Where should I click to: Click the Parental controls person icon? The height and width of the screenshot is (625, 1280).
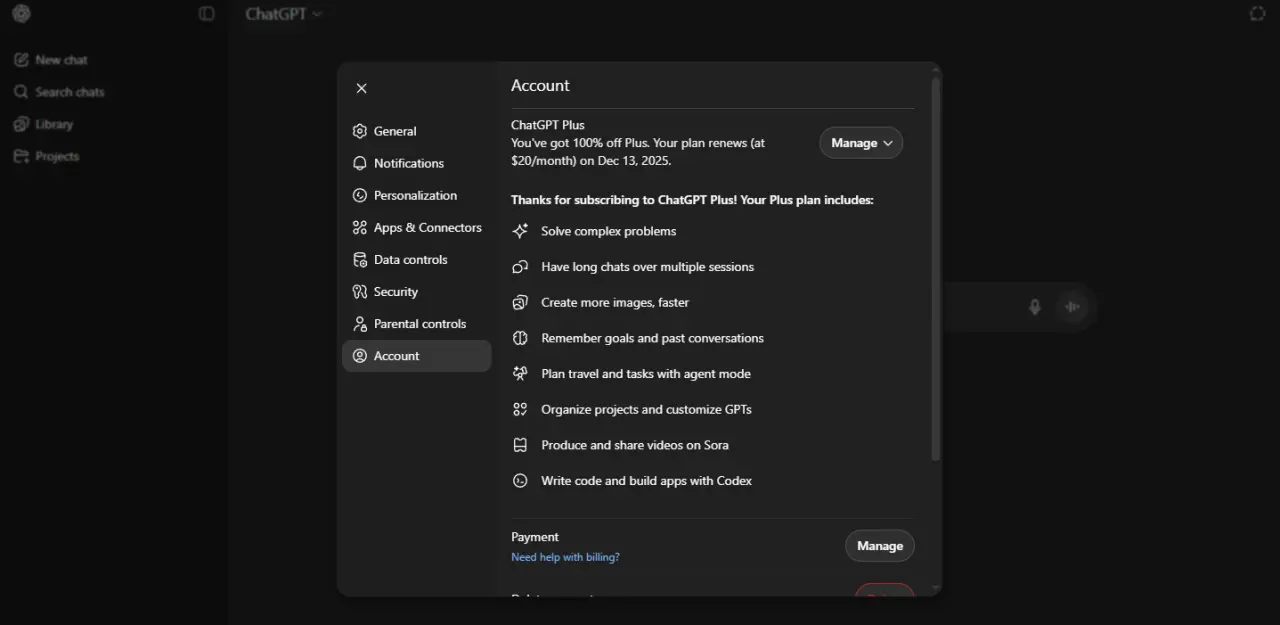click(360, 324)
